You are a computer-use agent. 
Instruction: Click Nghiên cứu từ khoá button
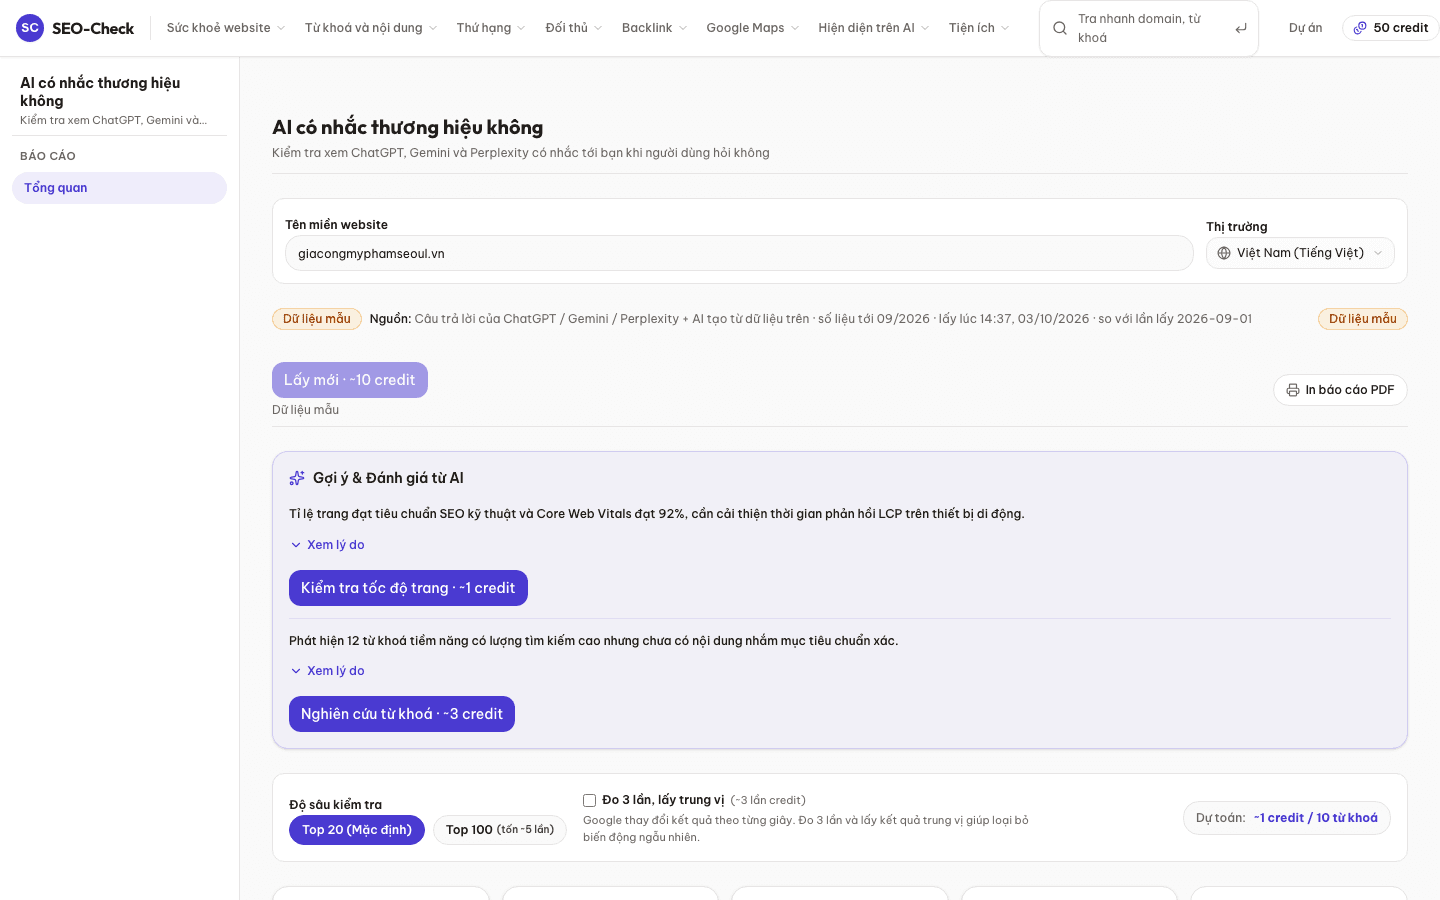click(402, 714)
